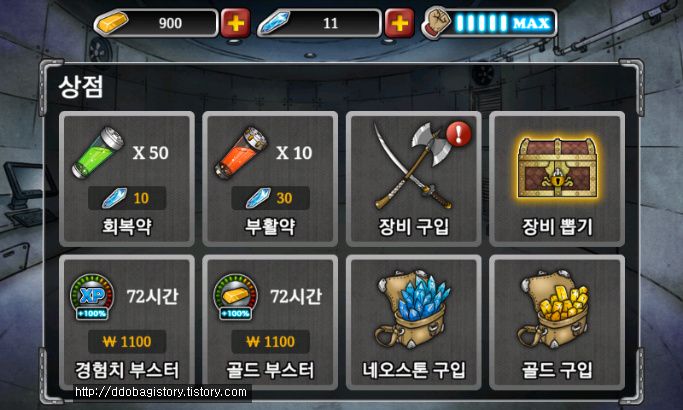The width and height of the screenshot is (683, 410).
Task: Click the blue crystal currency icon at top
Action: (x=274, y=23)
